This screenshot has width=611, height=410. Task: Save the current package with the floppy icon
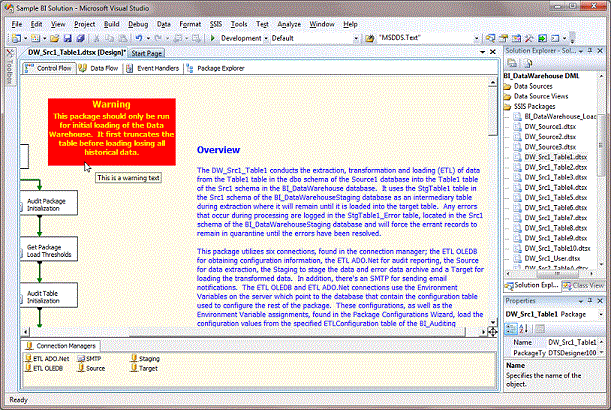point(67,38)
